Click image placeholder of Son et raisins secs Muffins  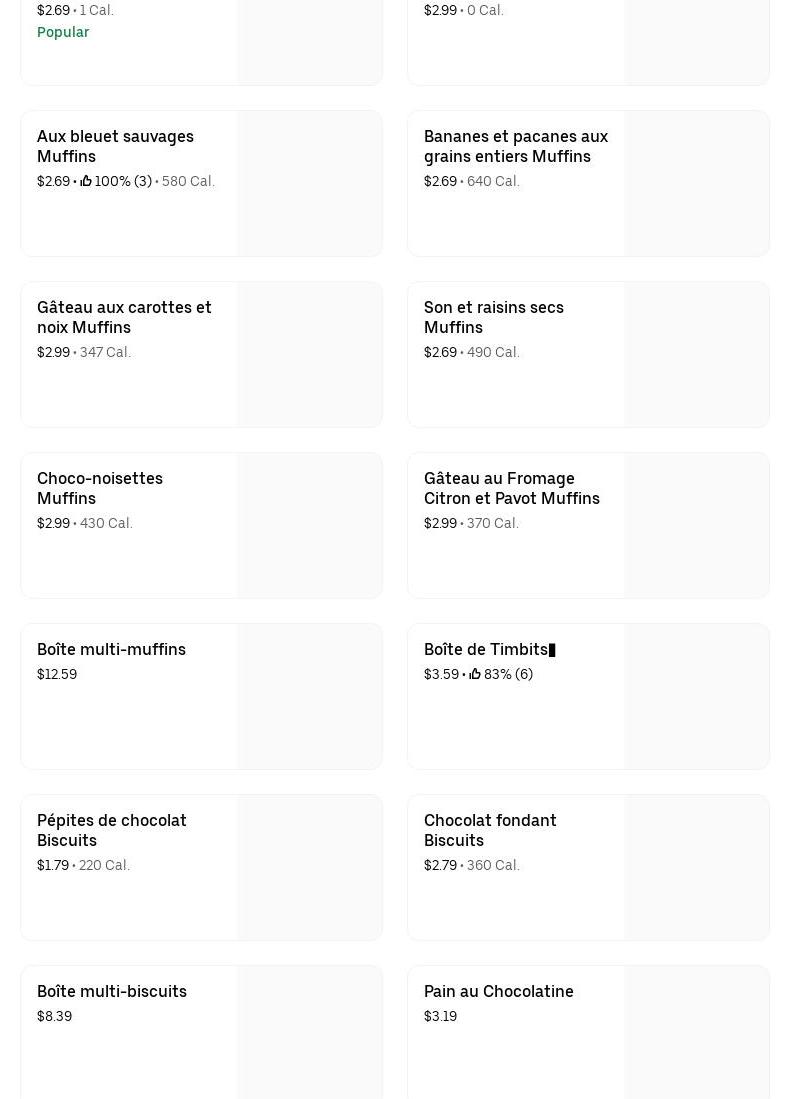click(696, 355)
